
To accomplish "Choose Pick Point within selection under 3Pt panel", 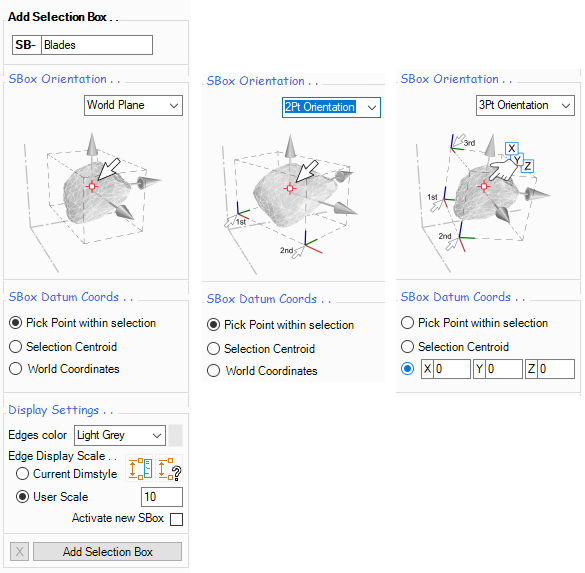I will [474, 323].
